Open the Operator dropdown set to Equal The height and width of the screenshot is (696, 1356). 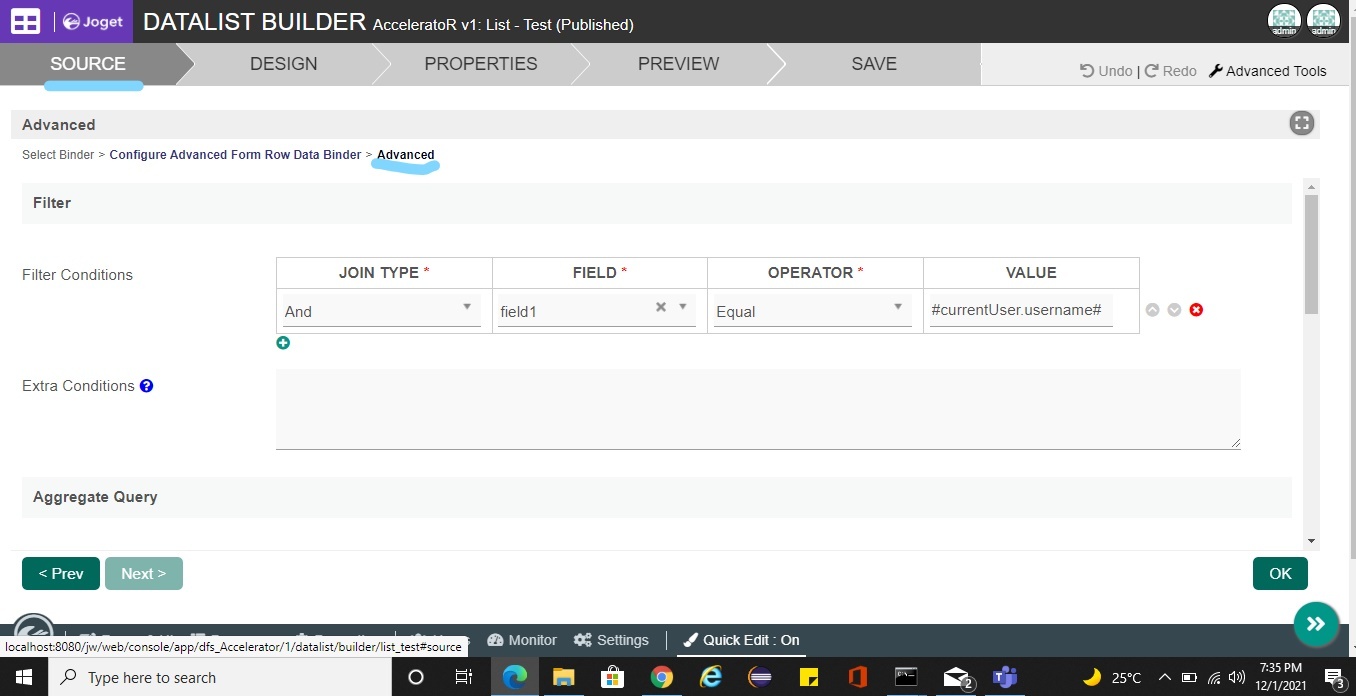pos(812,311)
